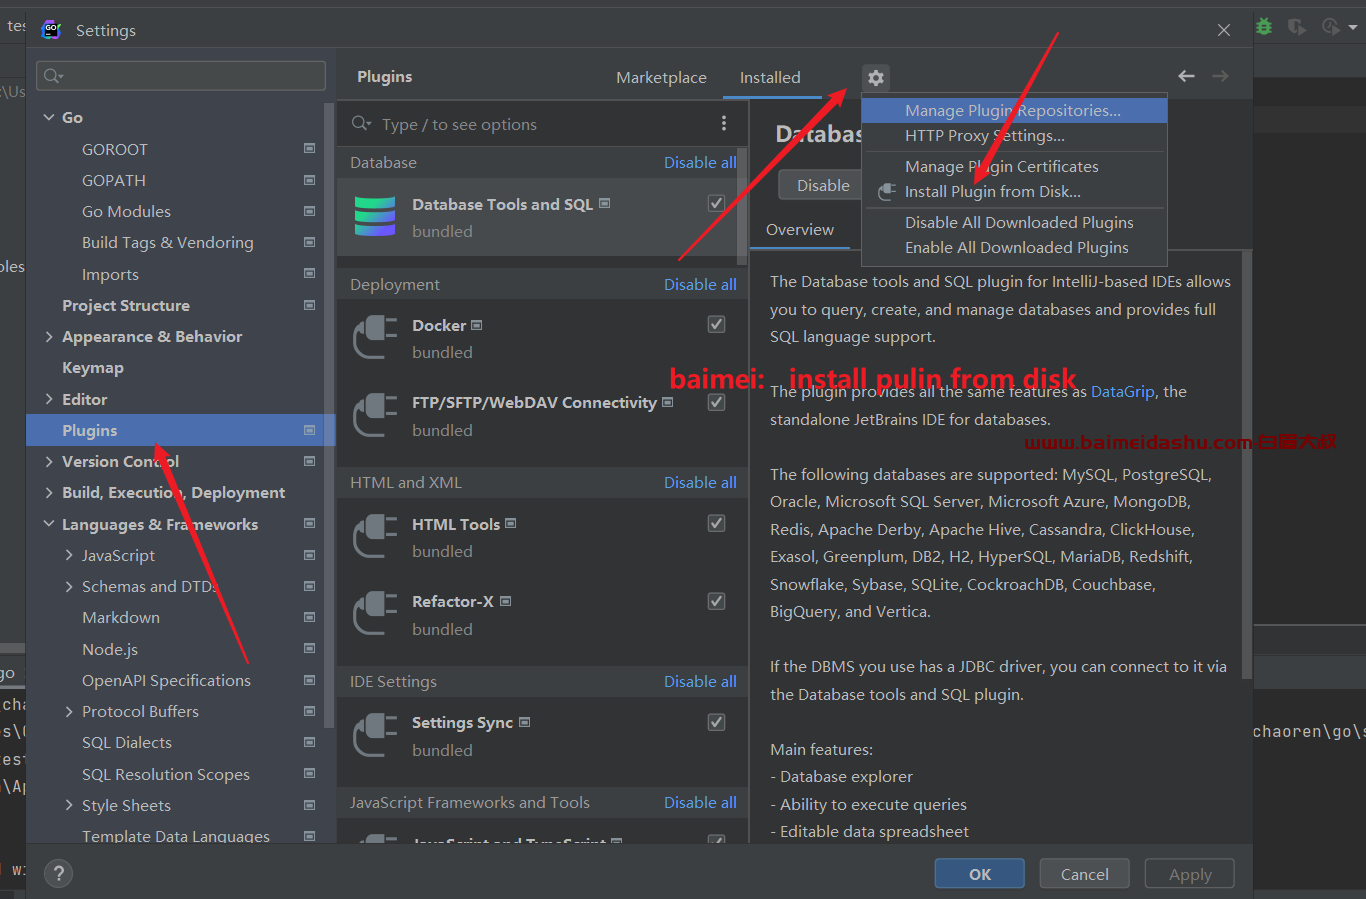
Task: Expand the Protocol Buffers node
Action: [x=69, y=711]
